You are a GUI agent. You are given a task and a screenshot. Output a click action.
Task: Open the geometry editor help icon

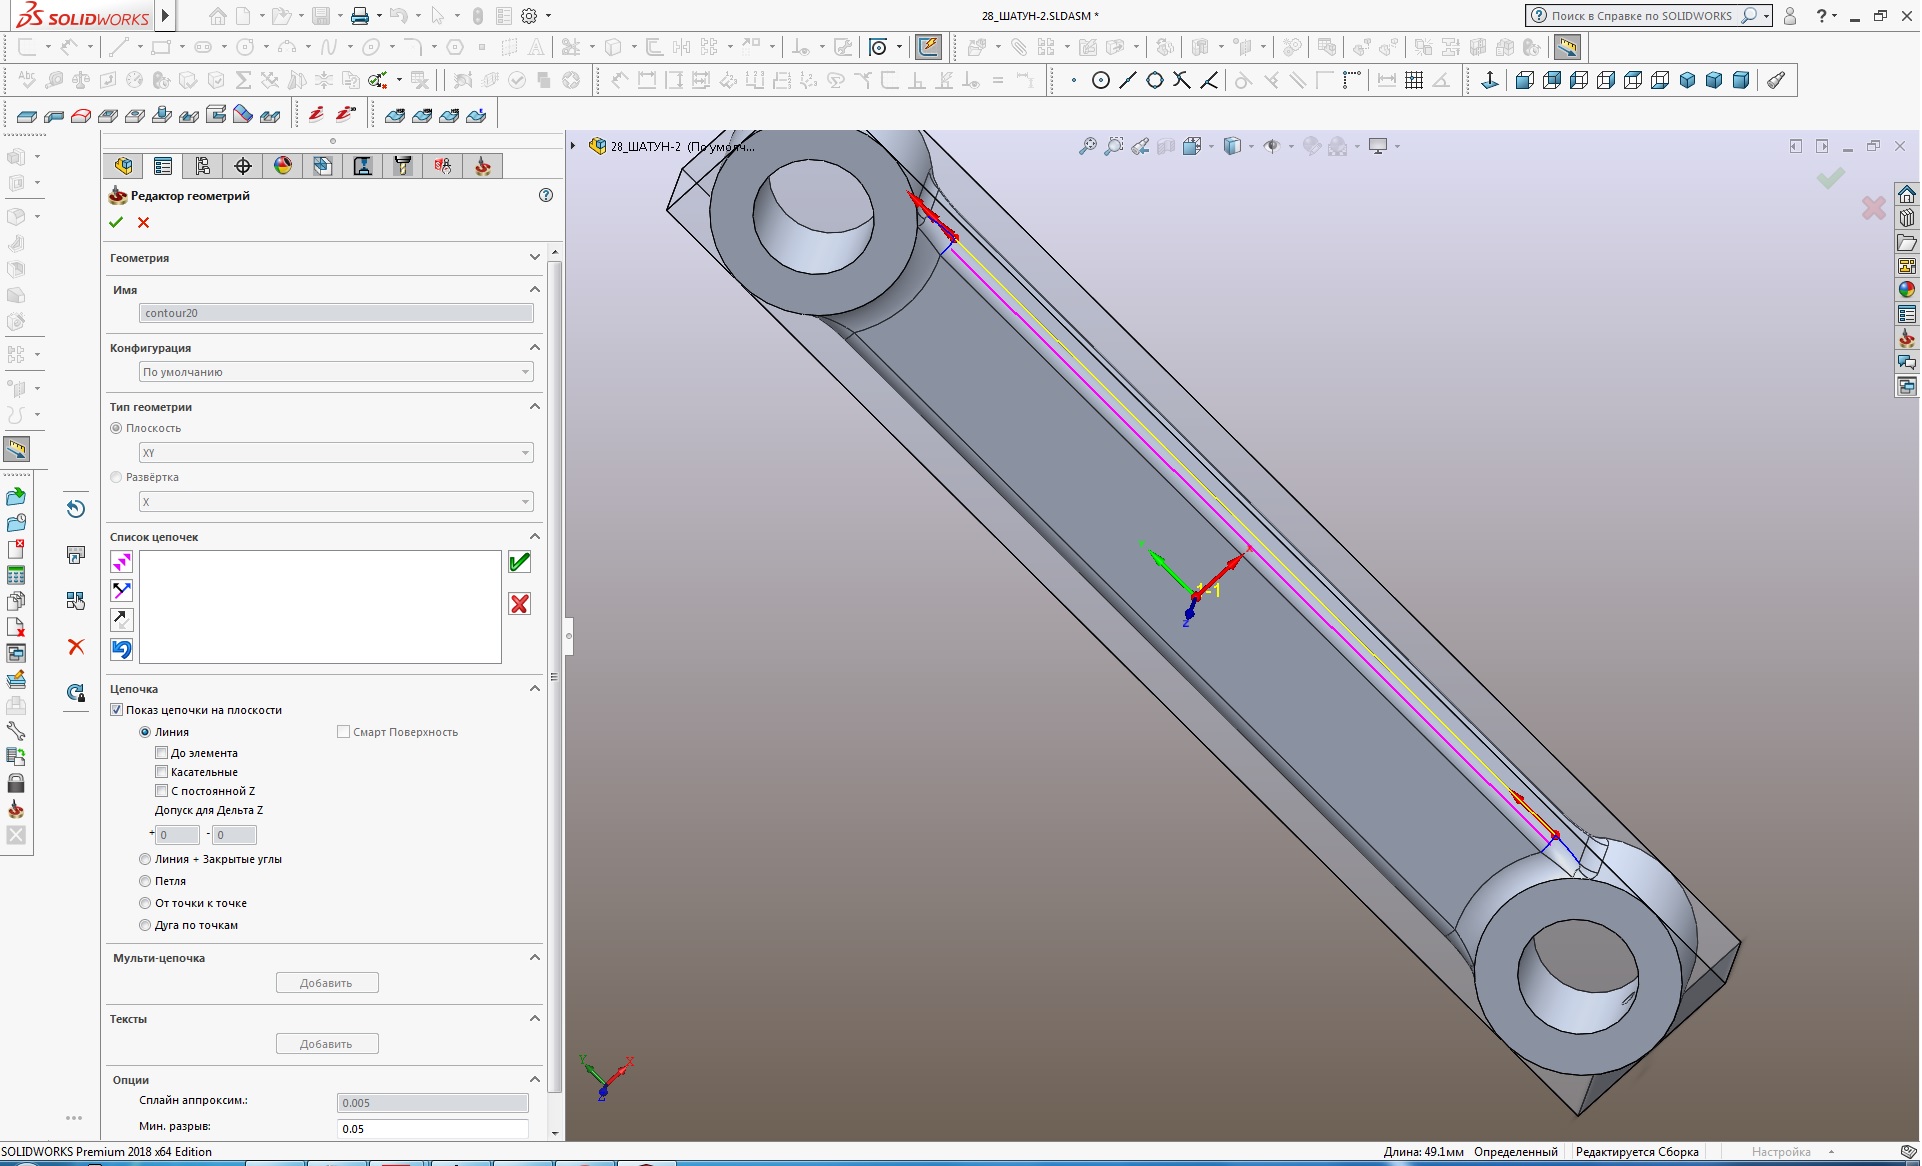546,195
